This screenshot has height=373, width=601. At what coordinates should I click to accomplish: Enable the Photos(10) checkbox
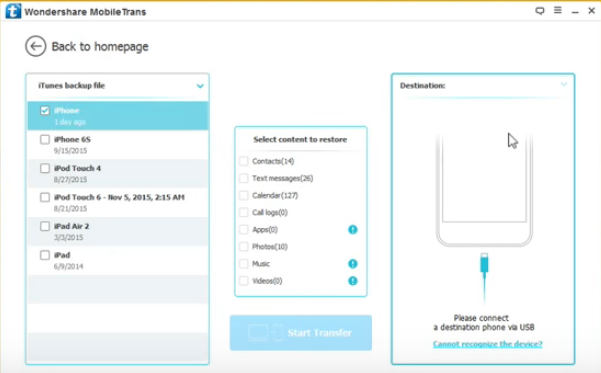click(244, 246)
